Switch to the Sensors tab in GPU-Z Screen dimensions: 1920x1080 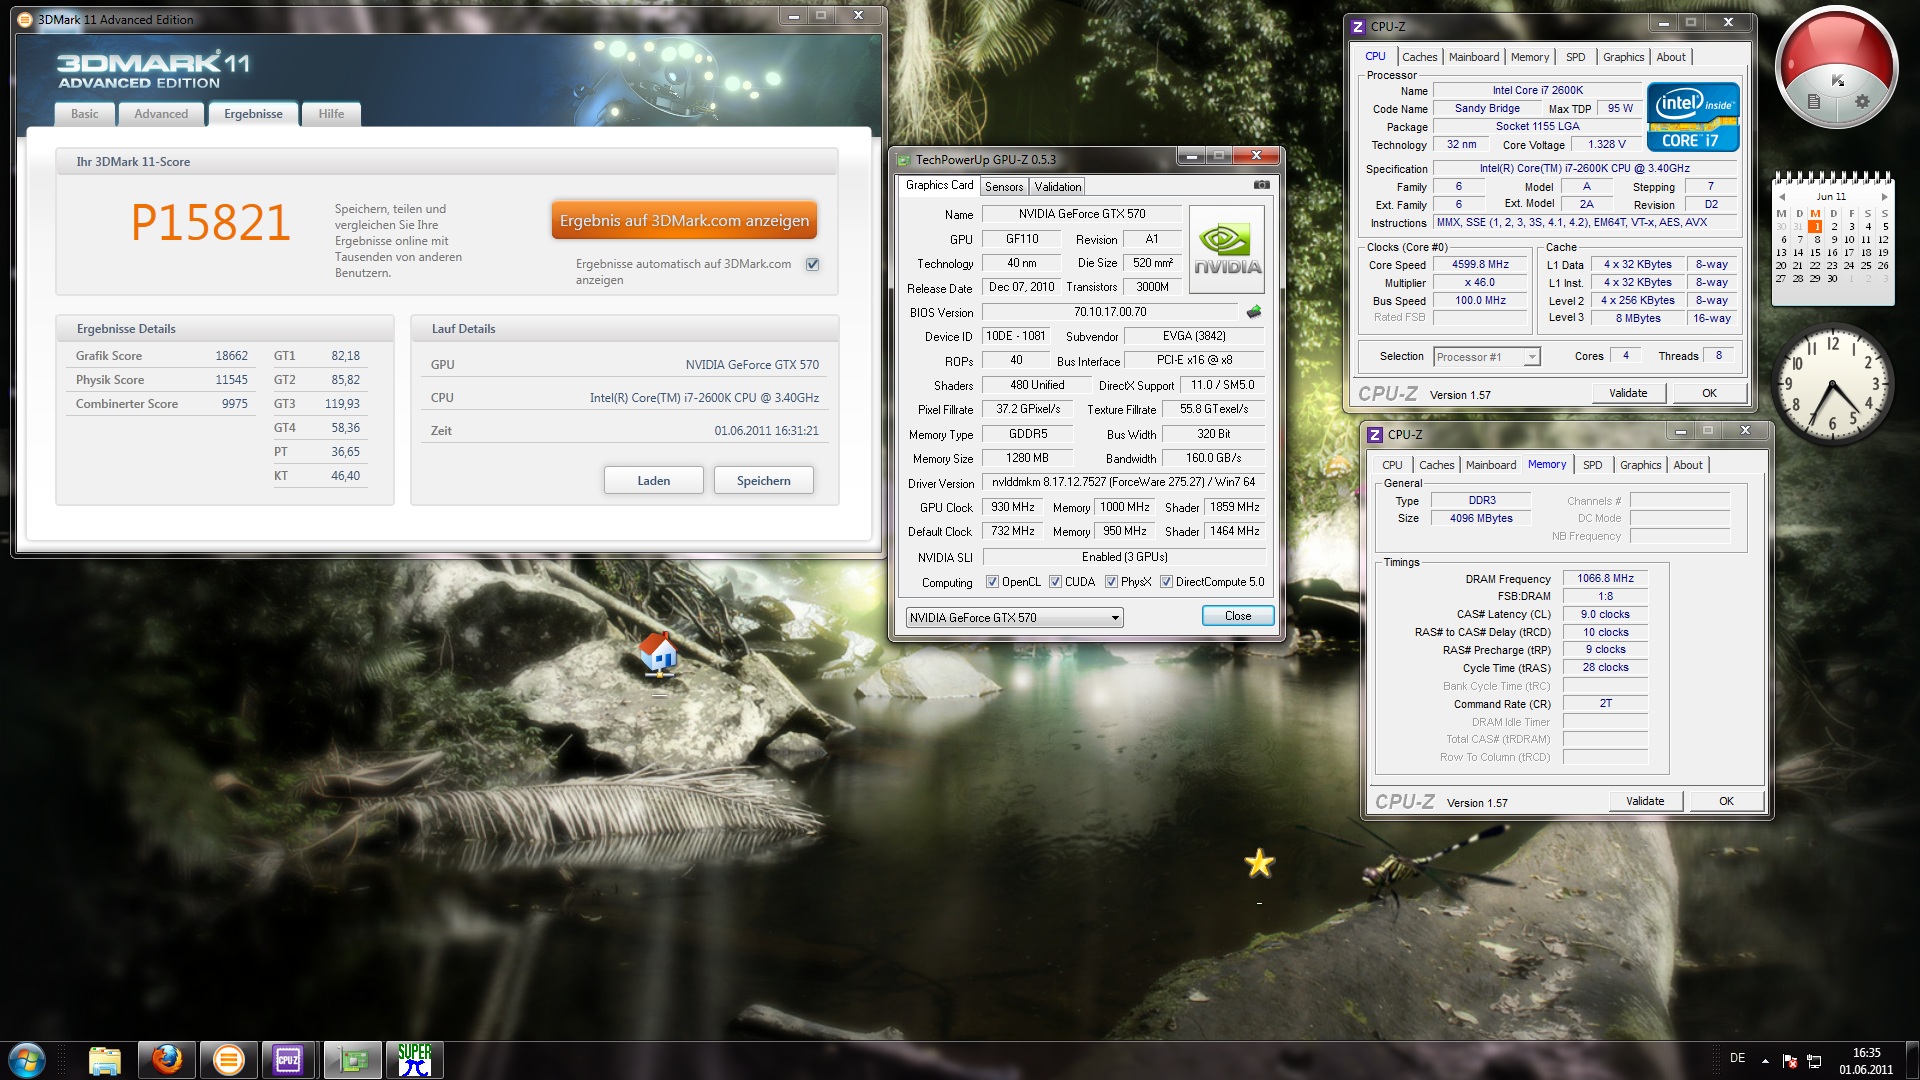point(1003,187)
